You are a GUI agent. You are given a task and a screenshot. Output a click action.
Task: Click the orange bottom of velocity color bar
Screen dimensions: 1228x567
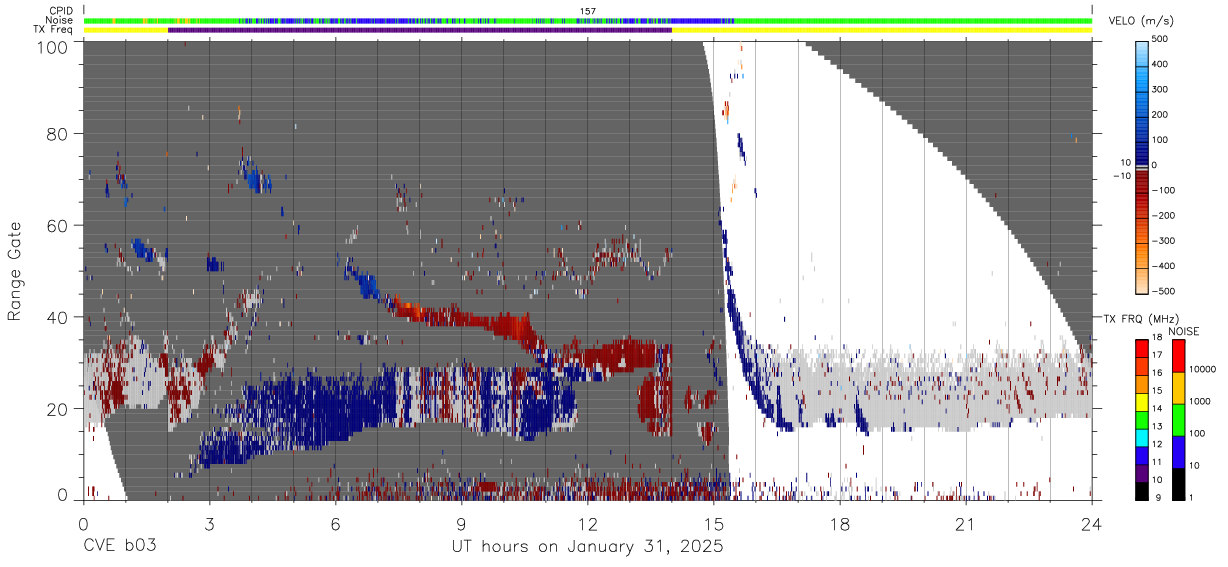click(1142, 280)
